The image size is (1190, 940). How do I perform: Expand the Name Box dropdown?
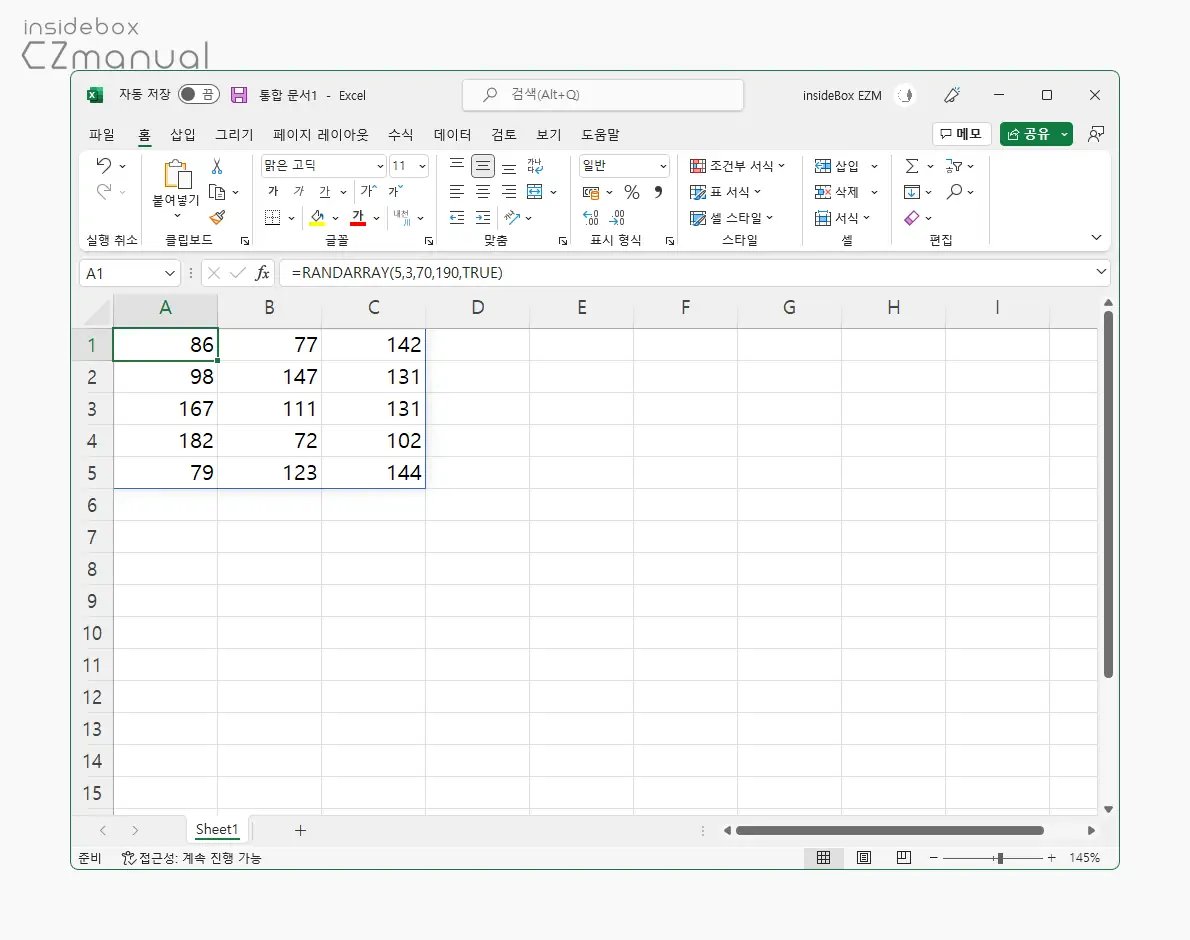[x=169, y=273]
